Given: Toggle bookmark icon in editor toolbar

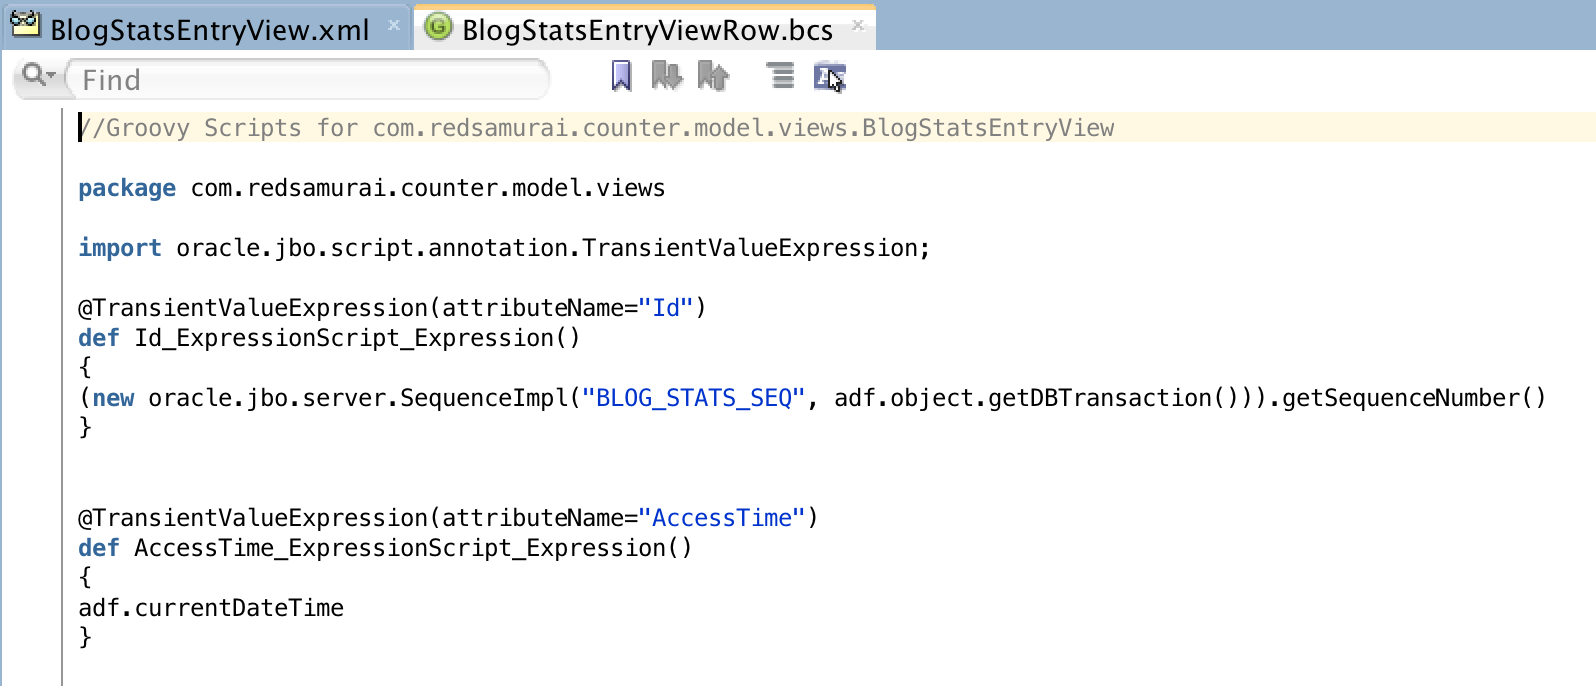Looking at the screenshot, I should click(x=621, y=76).
